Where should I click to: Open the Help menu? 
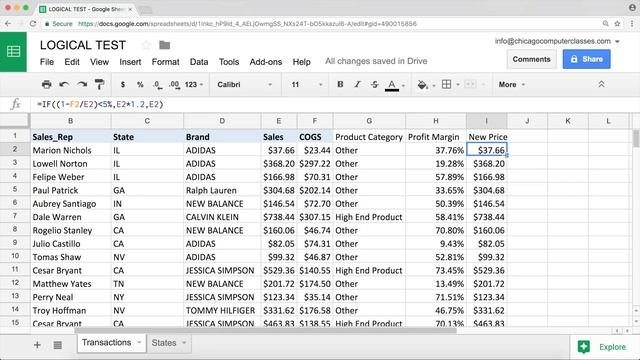click(302, 62)
